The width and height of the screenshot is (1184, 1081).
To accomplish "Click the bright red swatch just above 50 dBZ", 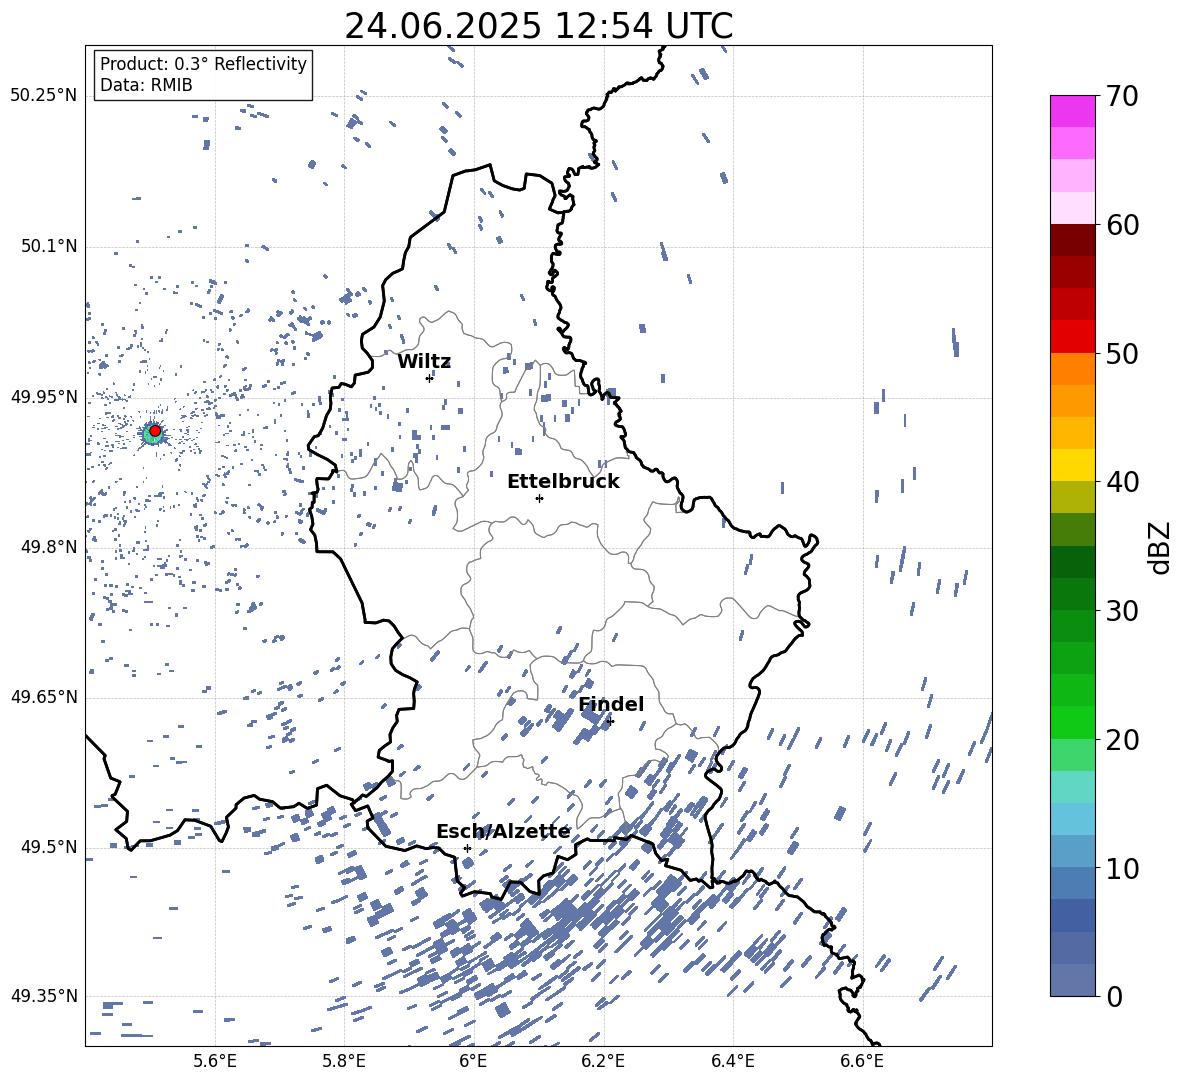I will 1072,337.
